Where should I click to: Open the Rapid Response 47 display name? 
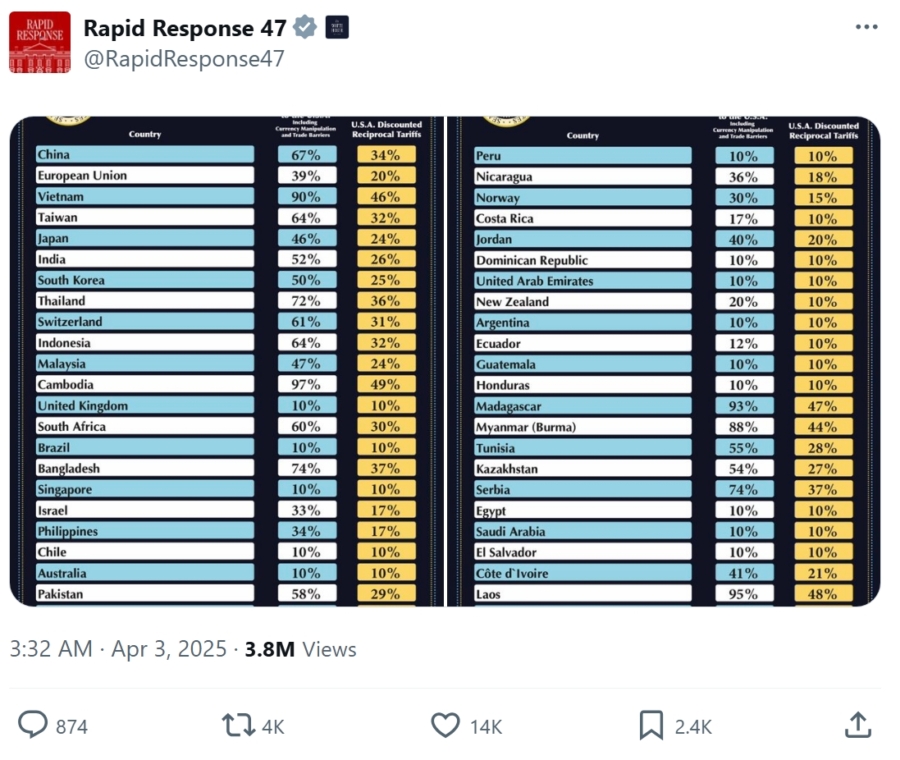184,27
